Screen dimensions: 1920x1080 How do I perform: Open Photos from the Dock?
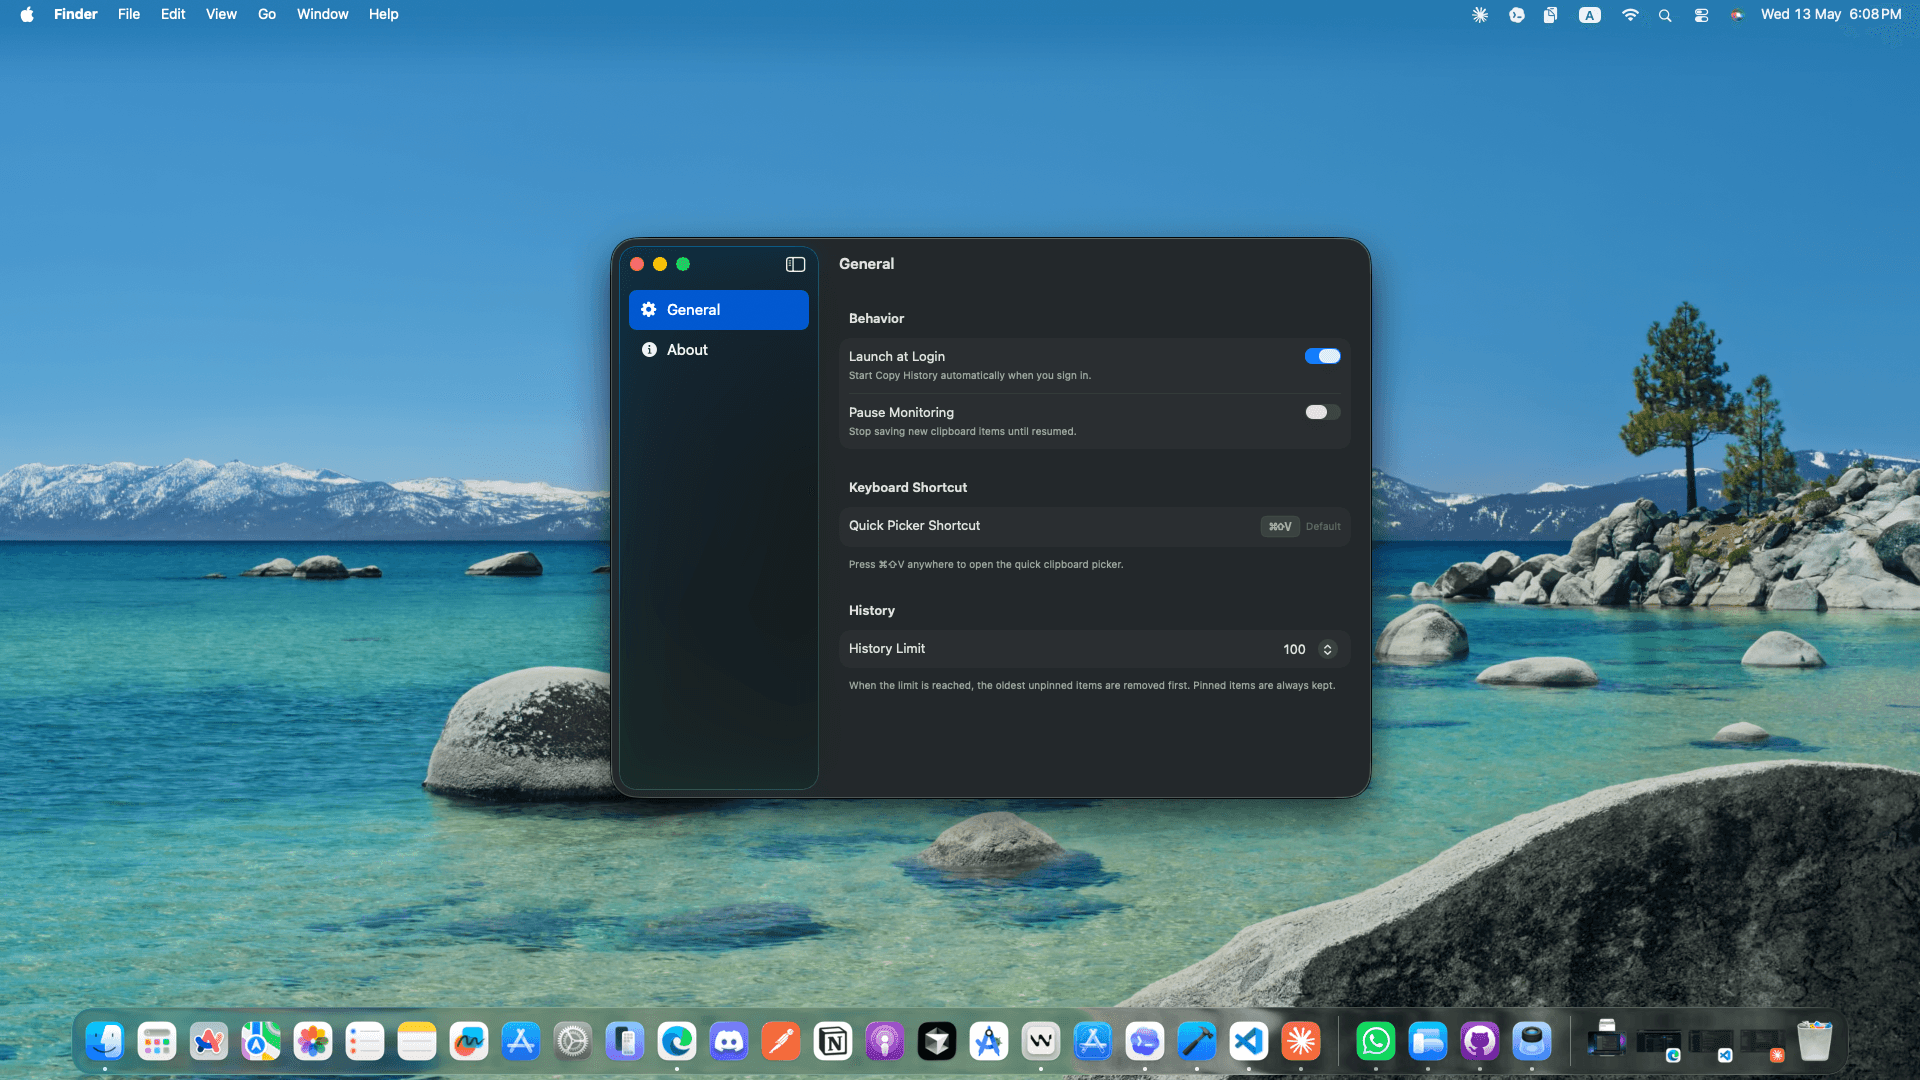tap(313, 1042)
